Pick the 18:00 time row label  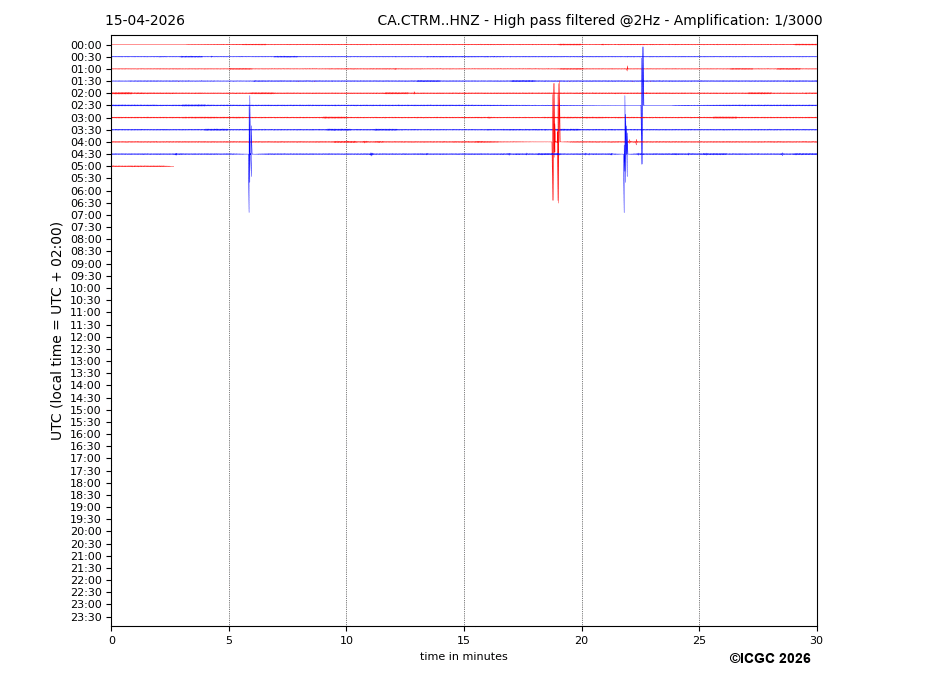(x=86, y=483)
